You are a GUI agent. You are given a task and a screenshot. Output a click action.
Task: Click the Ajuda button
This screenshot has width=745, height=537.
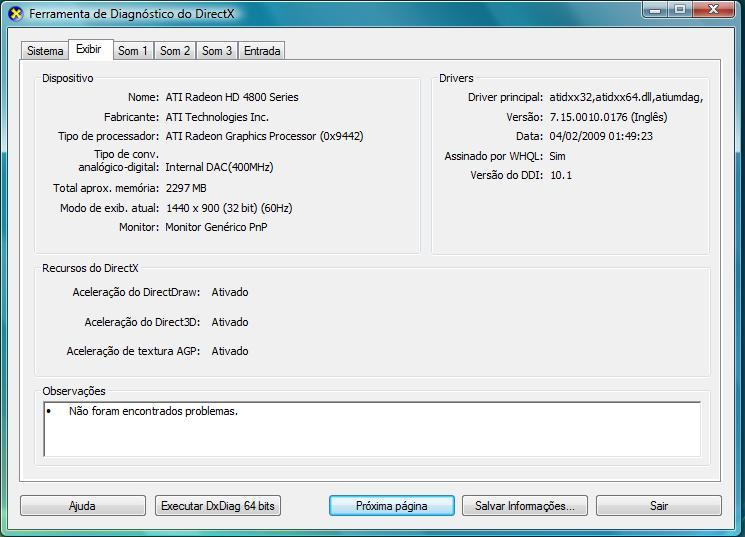tap(83, 506)
